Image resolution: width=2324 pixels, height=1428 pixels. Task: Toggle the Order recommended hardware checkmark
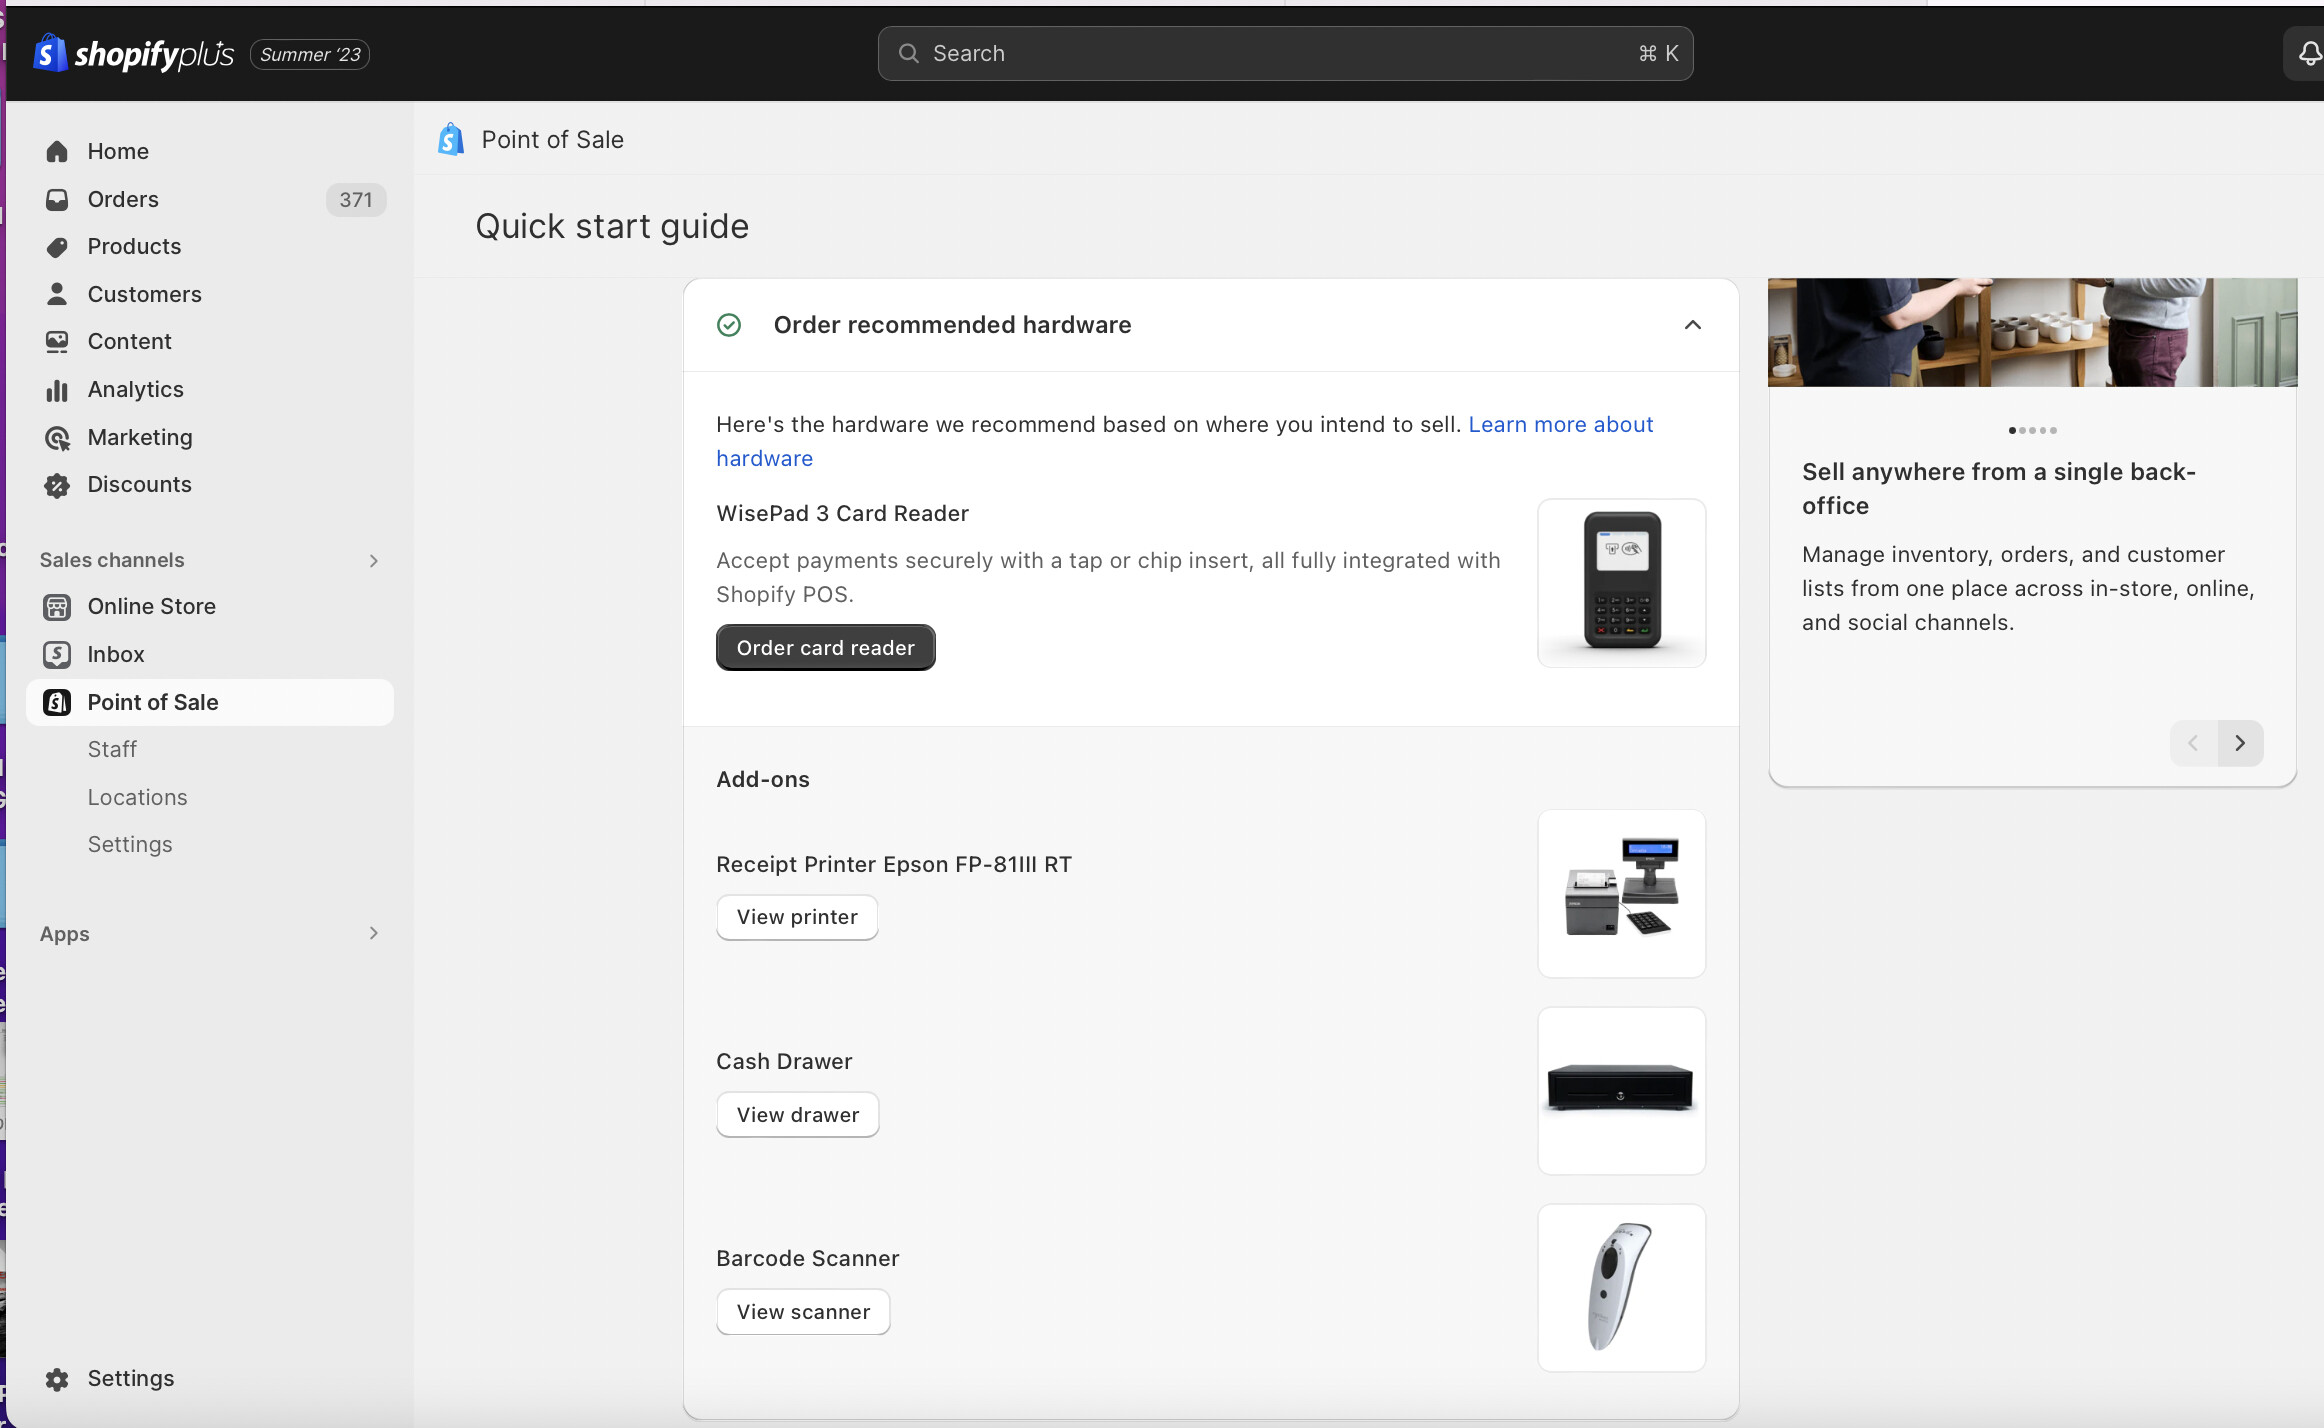pyautogui.click(x=729, y=325)
